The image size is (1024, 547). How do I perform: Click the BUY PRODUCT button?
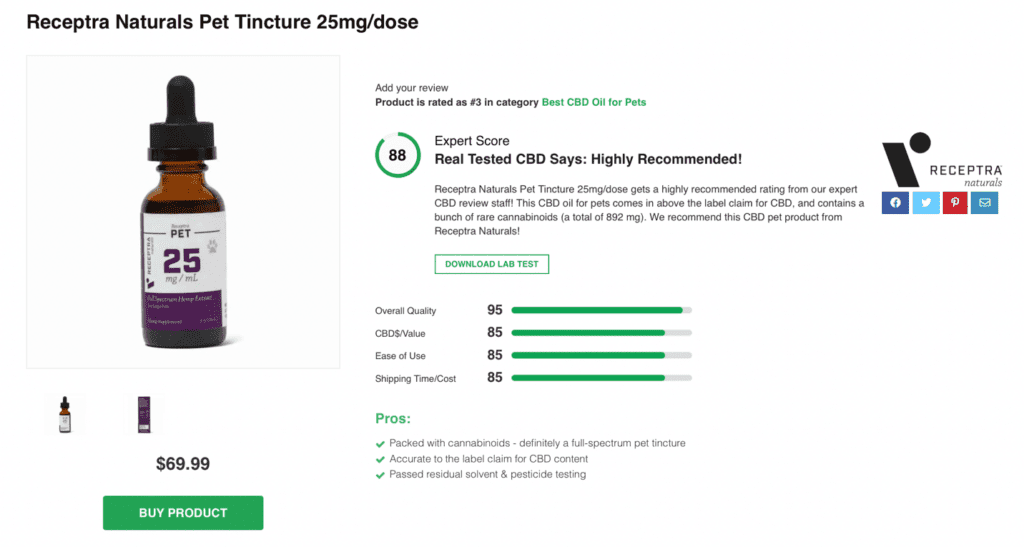(183, 512)
